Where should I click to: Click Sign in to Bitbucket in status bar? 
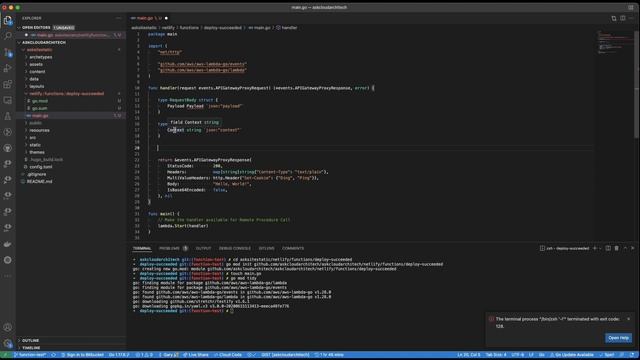coord(82,355)
